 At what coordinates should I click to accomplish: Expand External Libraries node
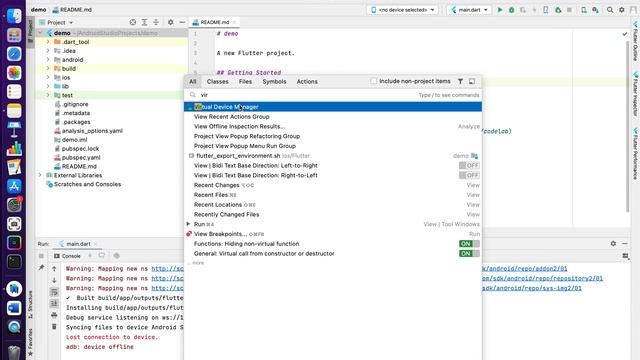tap(40, 175)
